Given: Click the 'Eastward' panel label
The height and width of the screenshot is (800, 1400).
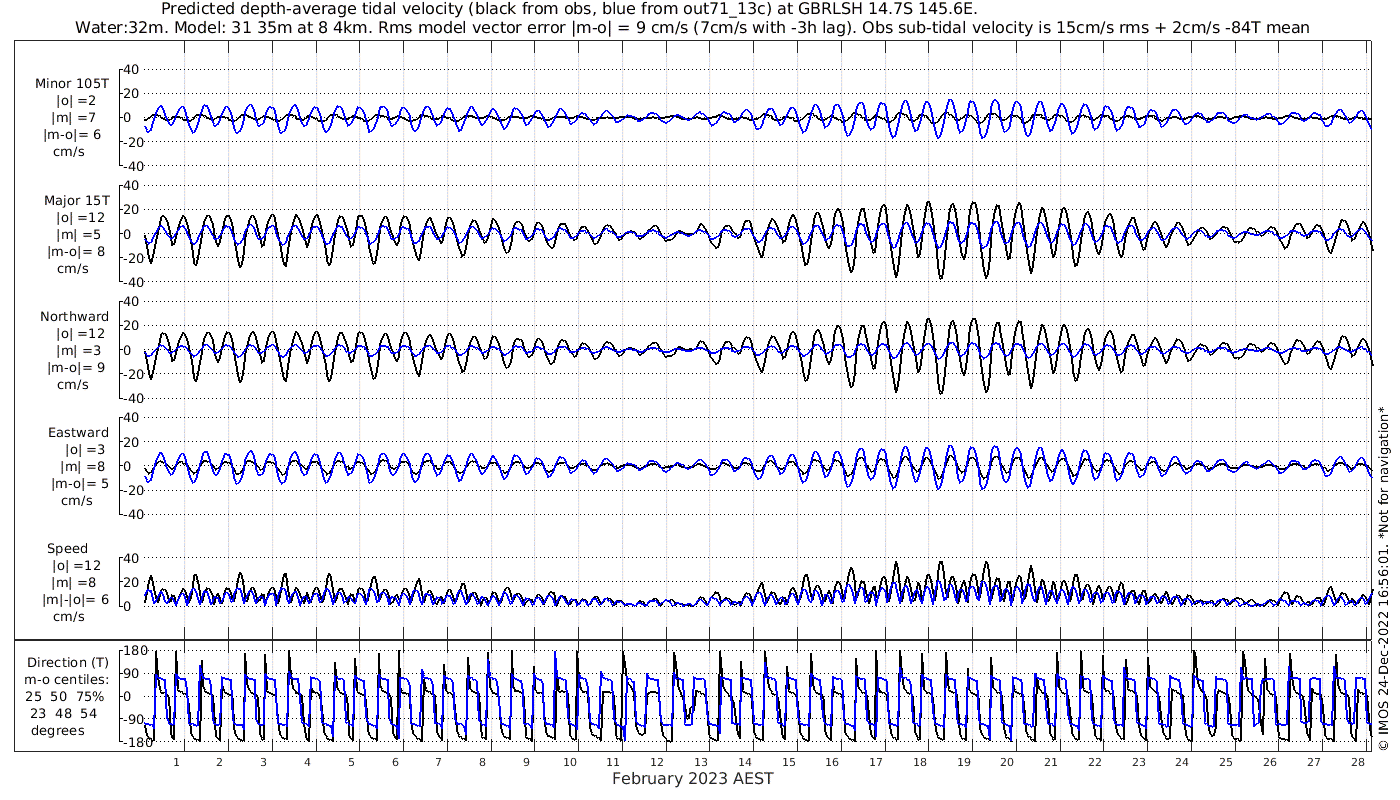Looking at the screenshot, I should 79,432.
